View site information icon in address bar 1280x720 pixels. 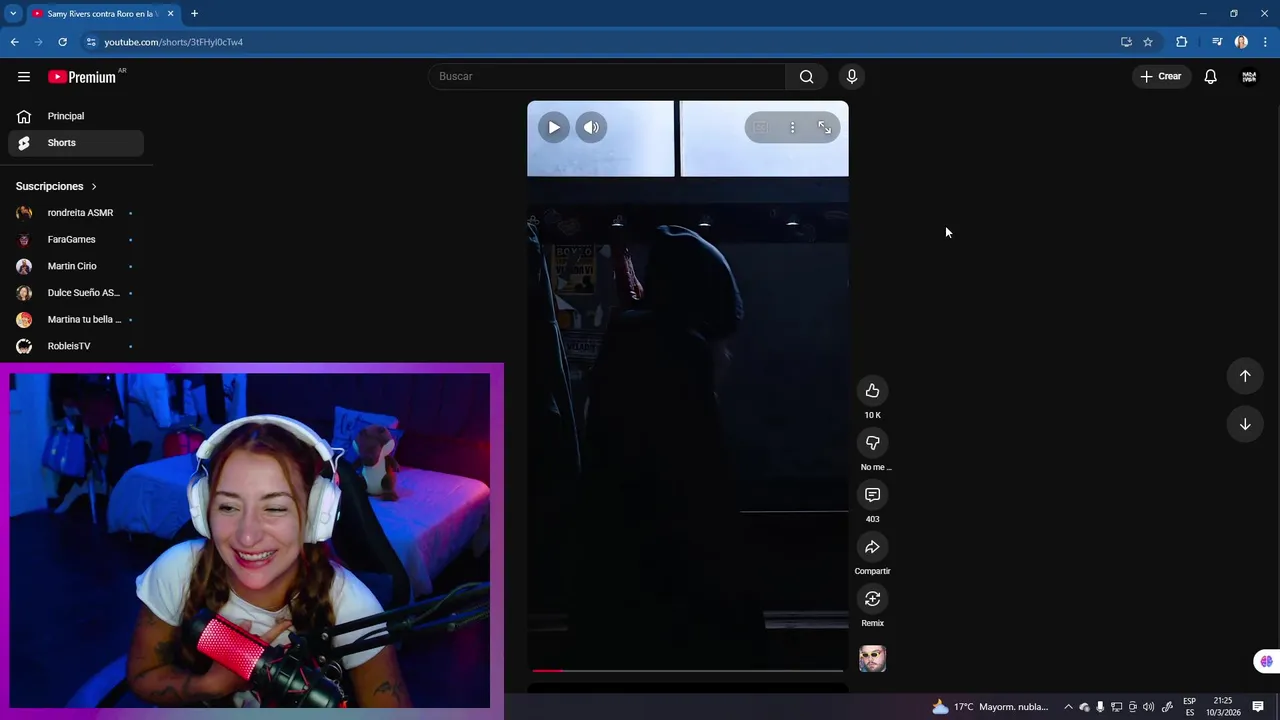pos(91,42)
